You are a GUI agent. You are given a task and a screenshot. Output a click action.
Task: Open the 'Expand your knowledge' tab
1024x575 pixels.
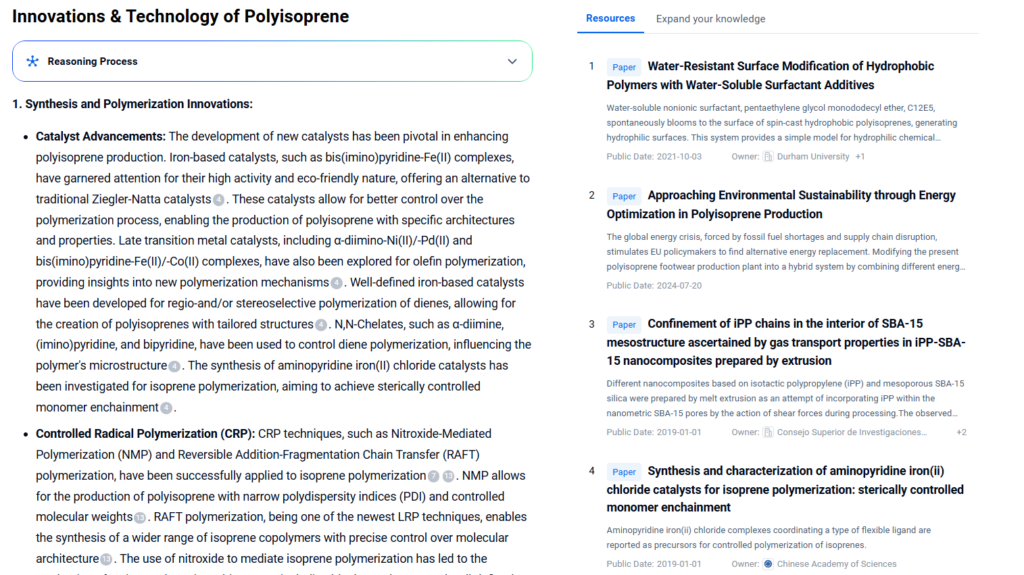click(x=710, y=19)
